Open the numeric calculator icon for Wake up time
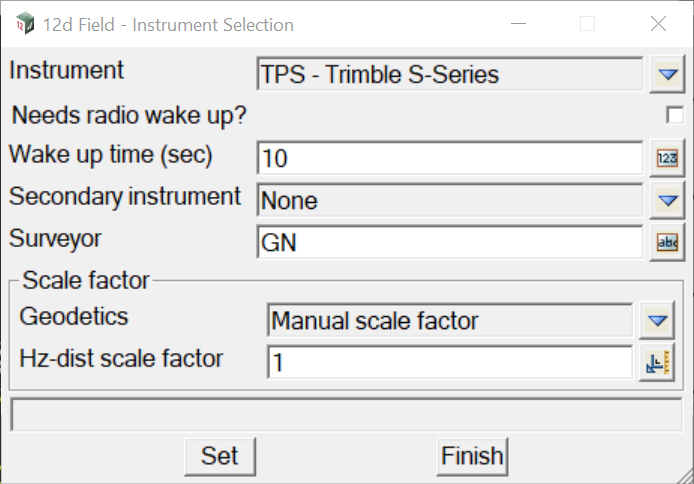694x484 pixels. coord(666,158)
